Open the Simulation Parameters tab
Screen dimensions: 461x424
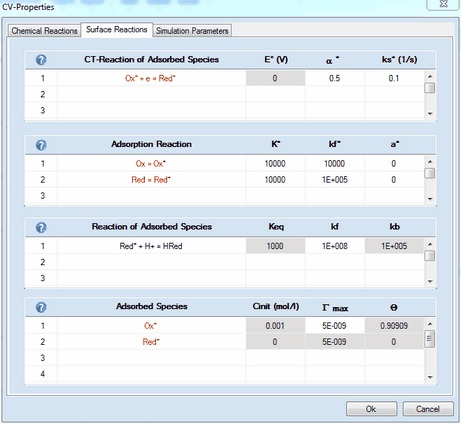pos(192,31)
